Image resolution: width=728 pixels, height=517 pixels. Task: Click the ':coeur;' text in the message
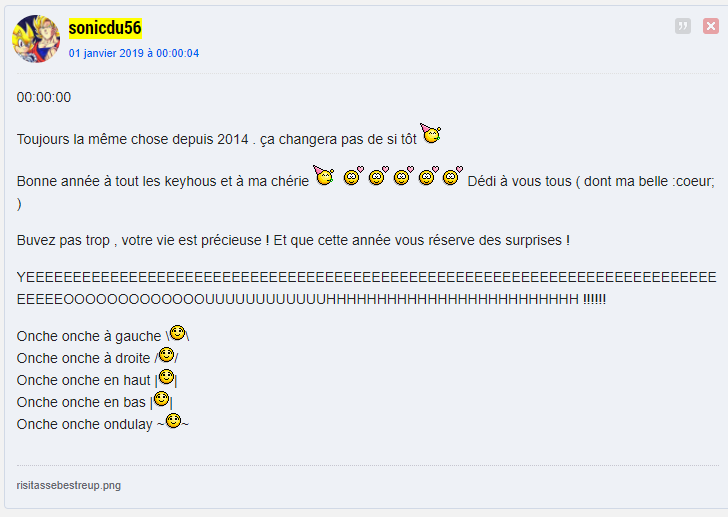[x=693, y=181]
